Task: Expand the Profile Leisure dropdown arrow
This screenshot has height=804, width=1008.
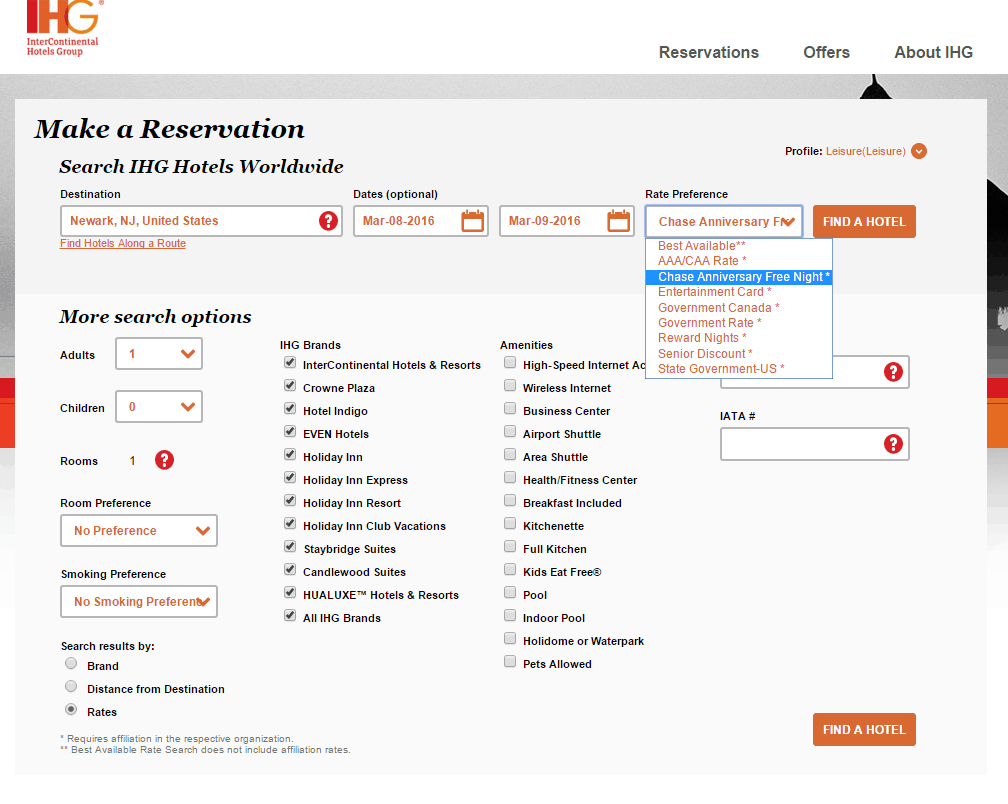Action: pyautogui.click(x=919, y=151)
